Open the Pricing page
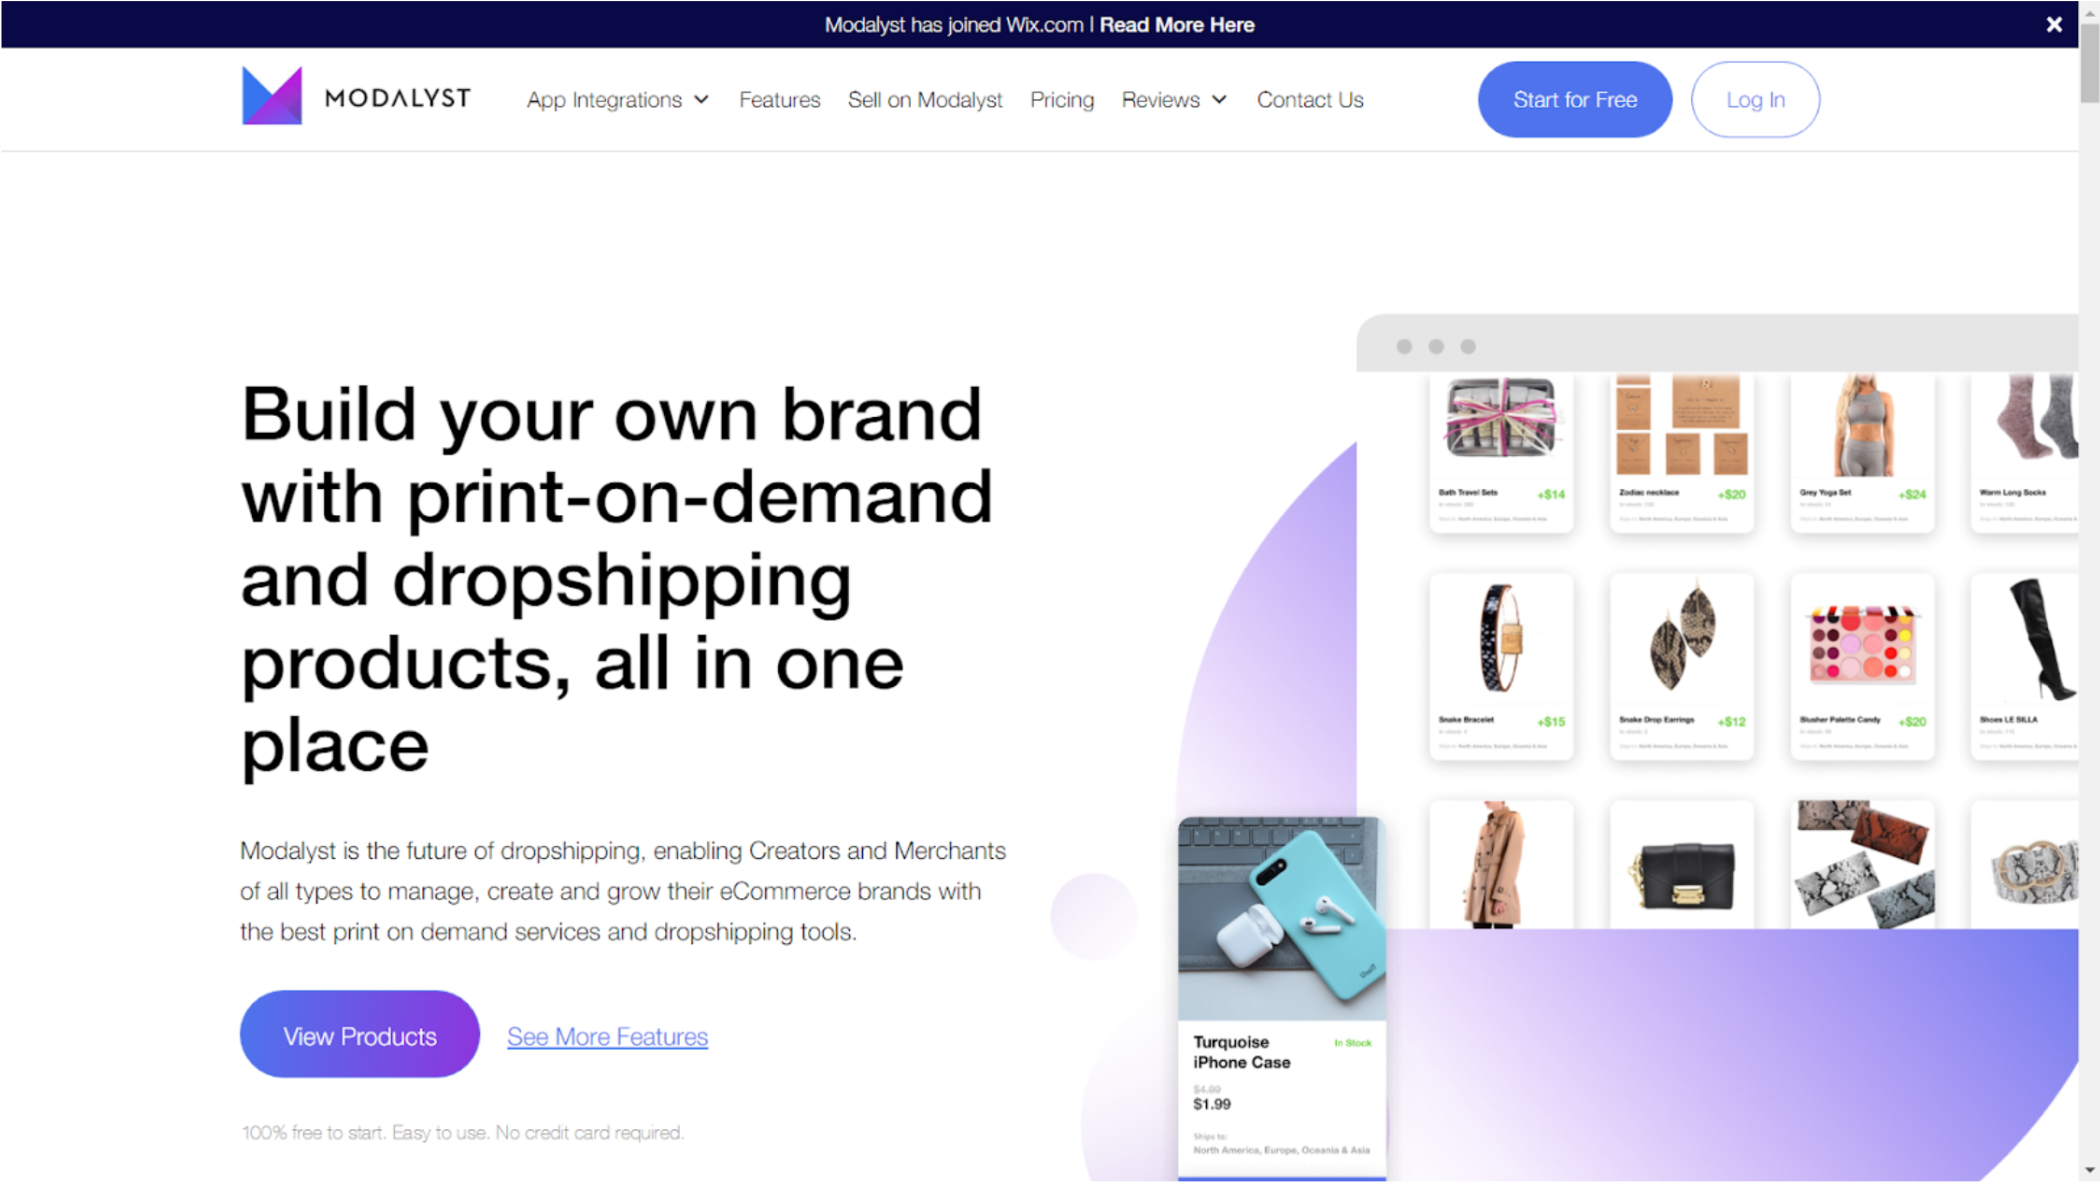Screen dimensions: 2100x1182 [x=1062, y=100]
